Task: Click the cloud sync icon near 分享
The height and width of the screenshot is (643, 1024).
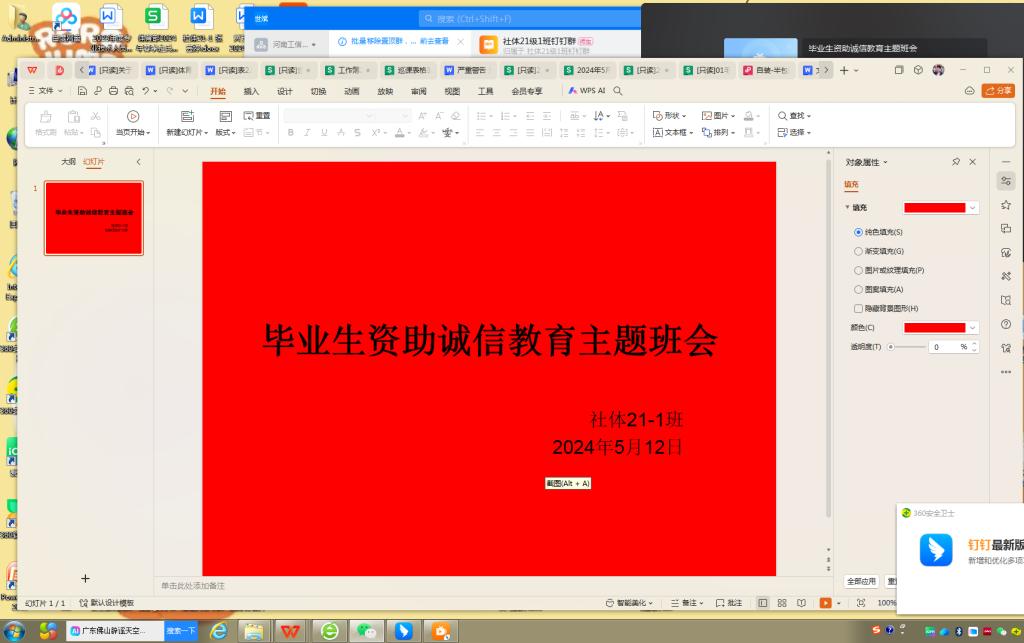Action: click(x=970, y=91)
